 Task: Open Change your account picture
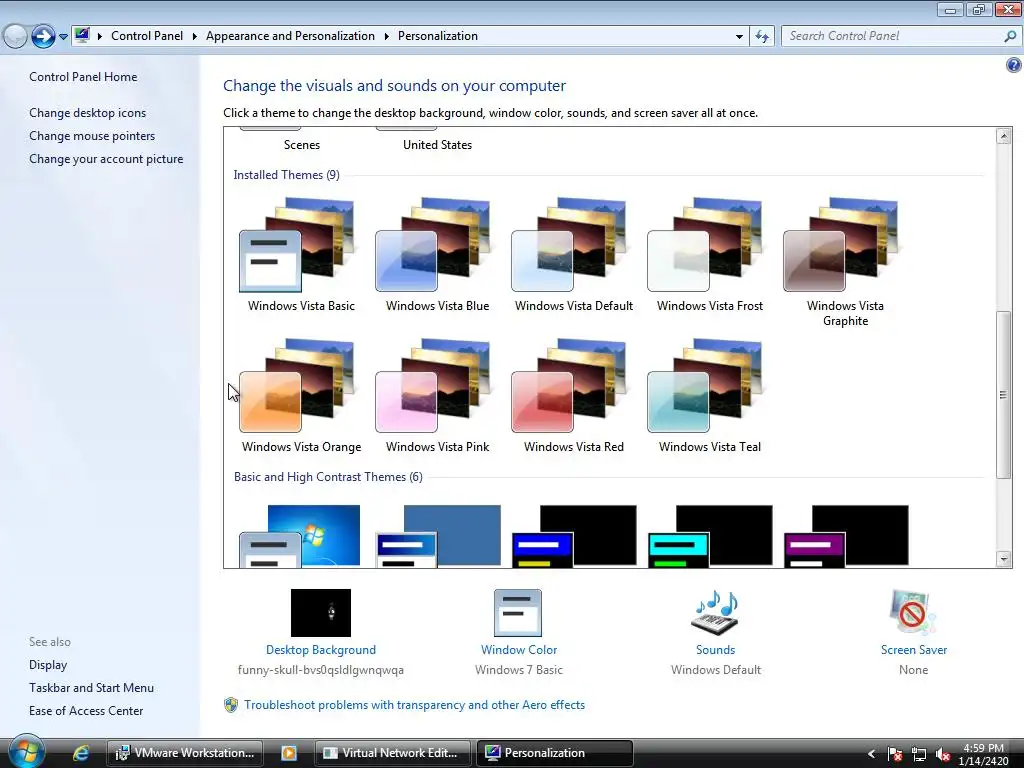tap(106, 159)
